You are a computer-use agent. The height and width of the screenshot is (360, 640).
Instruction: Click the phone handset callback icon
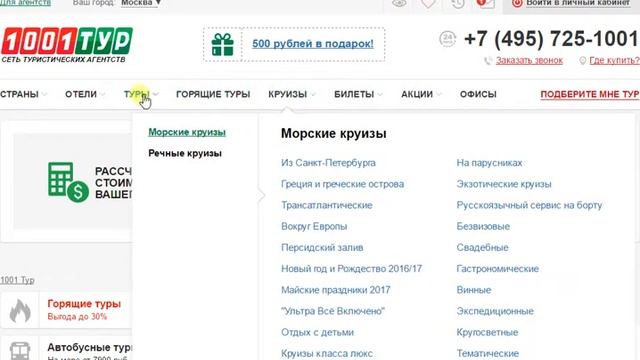pos(488,61)
